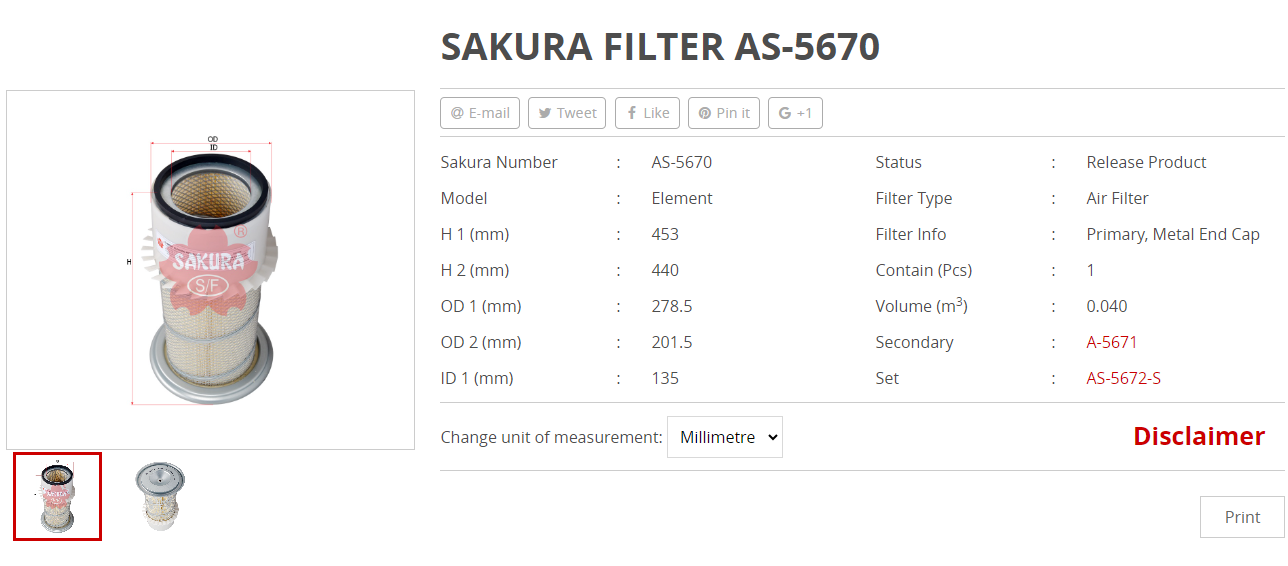Click the H 2 value '440'

click(665, 270)
